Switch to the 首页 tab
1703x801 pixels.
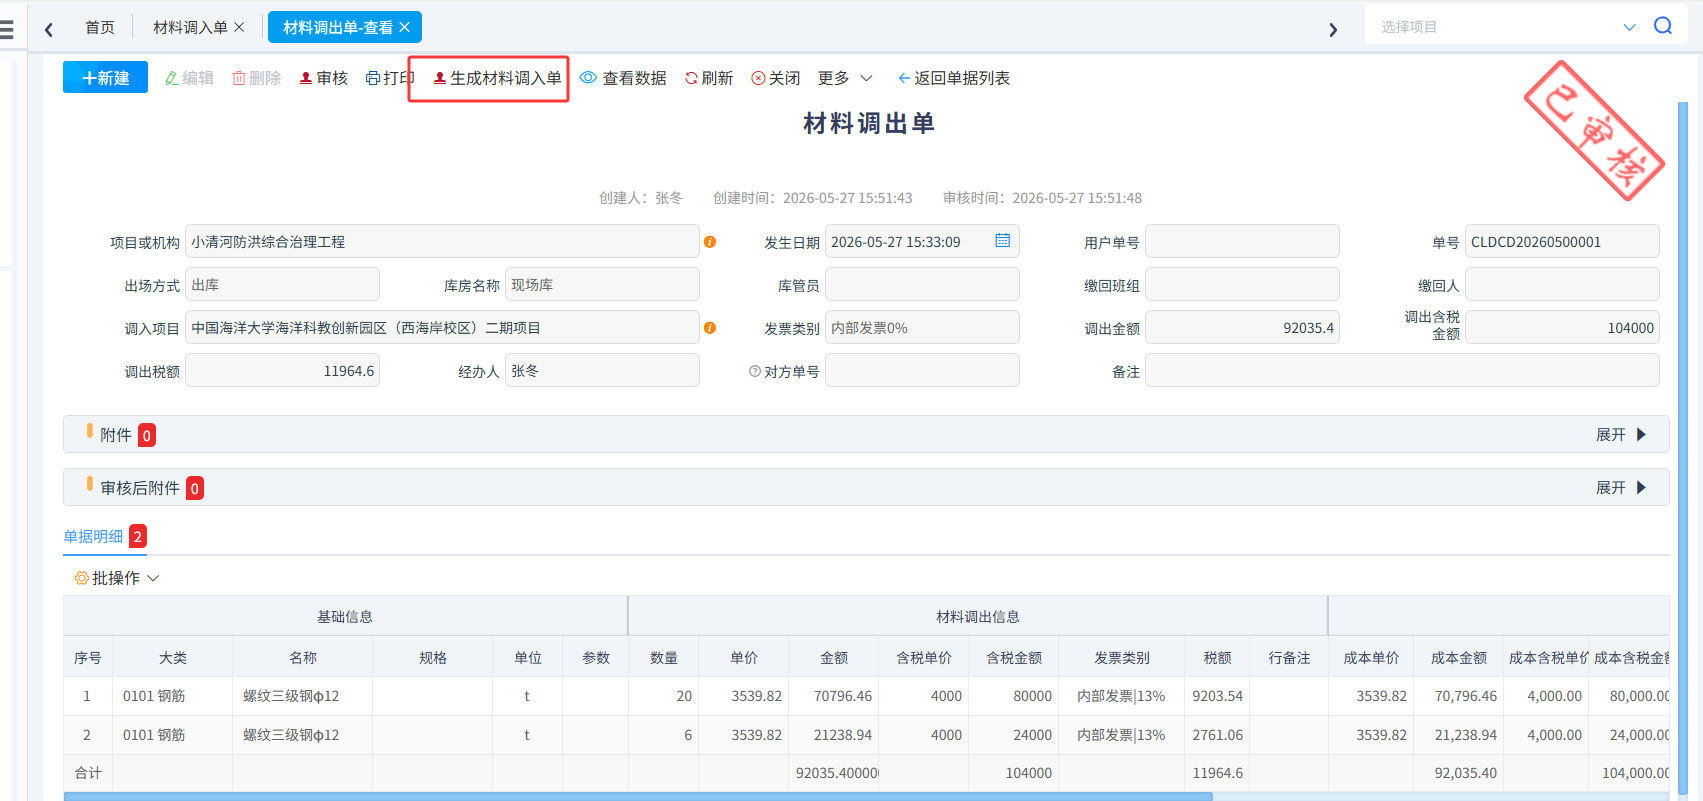100,27
